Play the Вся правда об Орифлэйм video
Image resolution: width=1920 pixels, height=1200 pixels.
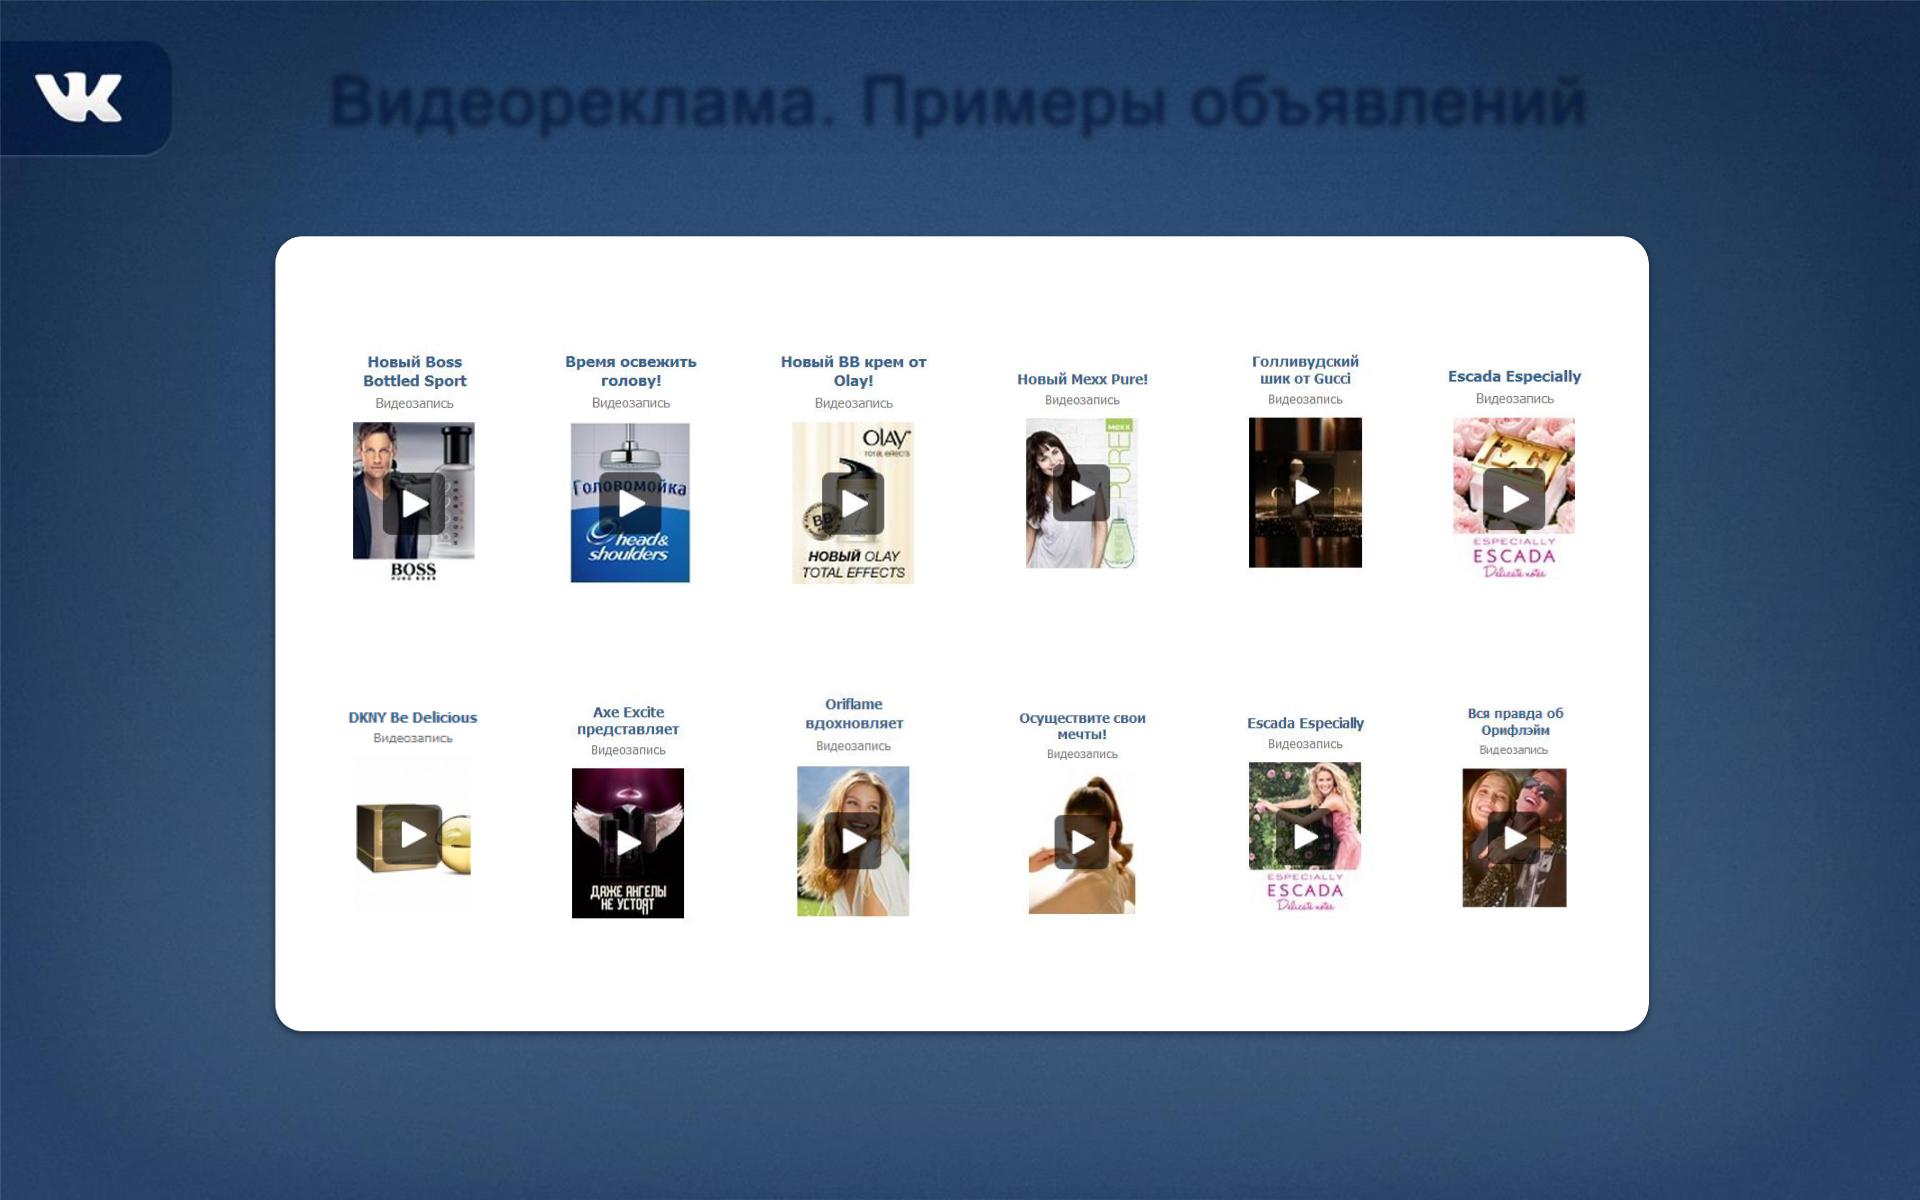1514,837
